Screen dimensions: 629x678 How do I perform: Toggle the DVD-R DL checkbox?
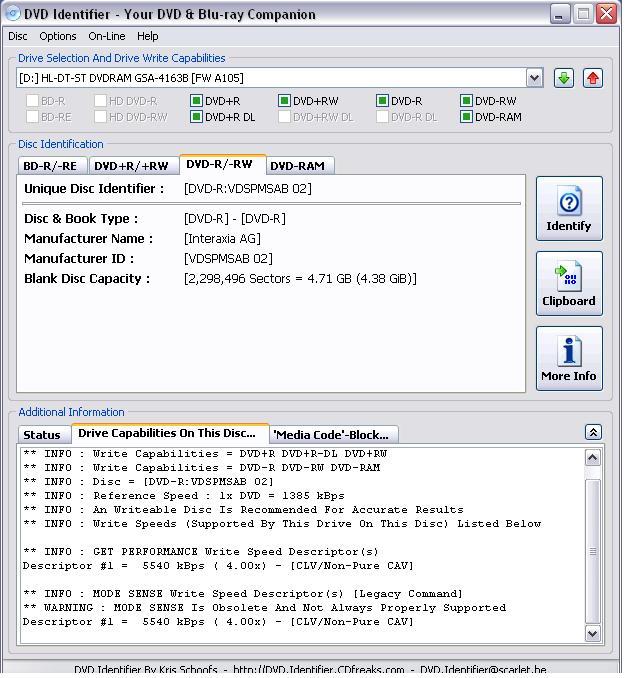[x=382, y=117]
